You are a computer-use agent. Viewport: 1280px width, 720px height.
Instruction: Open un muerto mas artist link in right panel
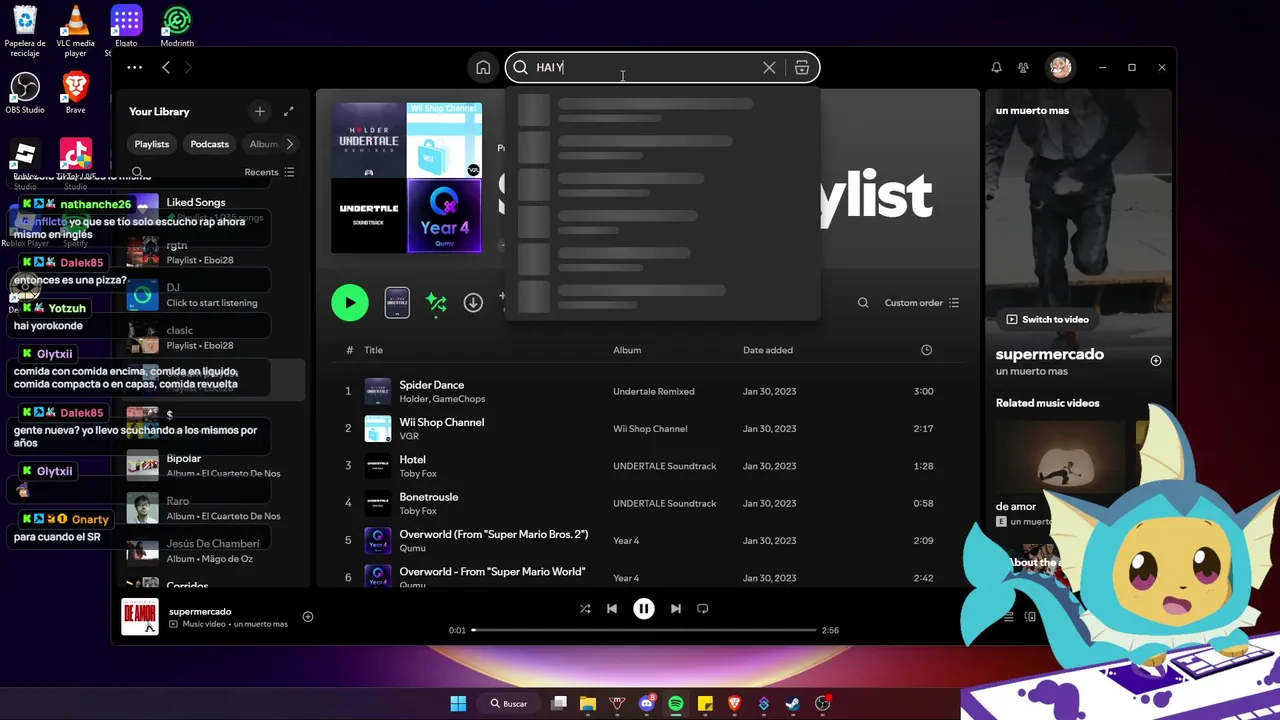(x=1031, y=371)
